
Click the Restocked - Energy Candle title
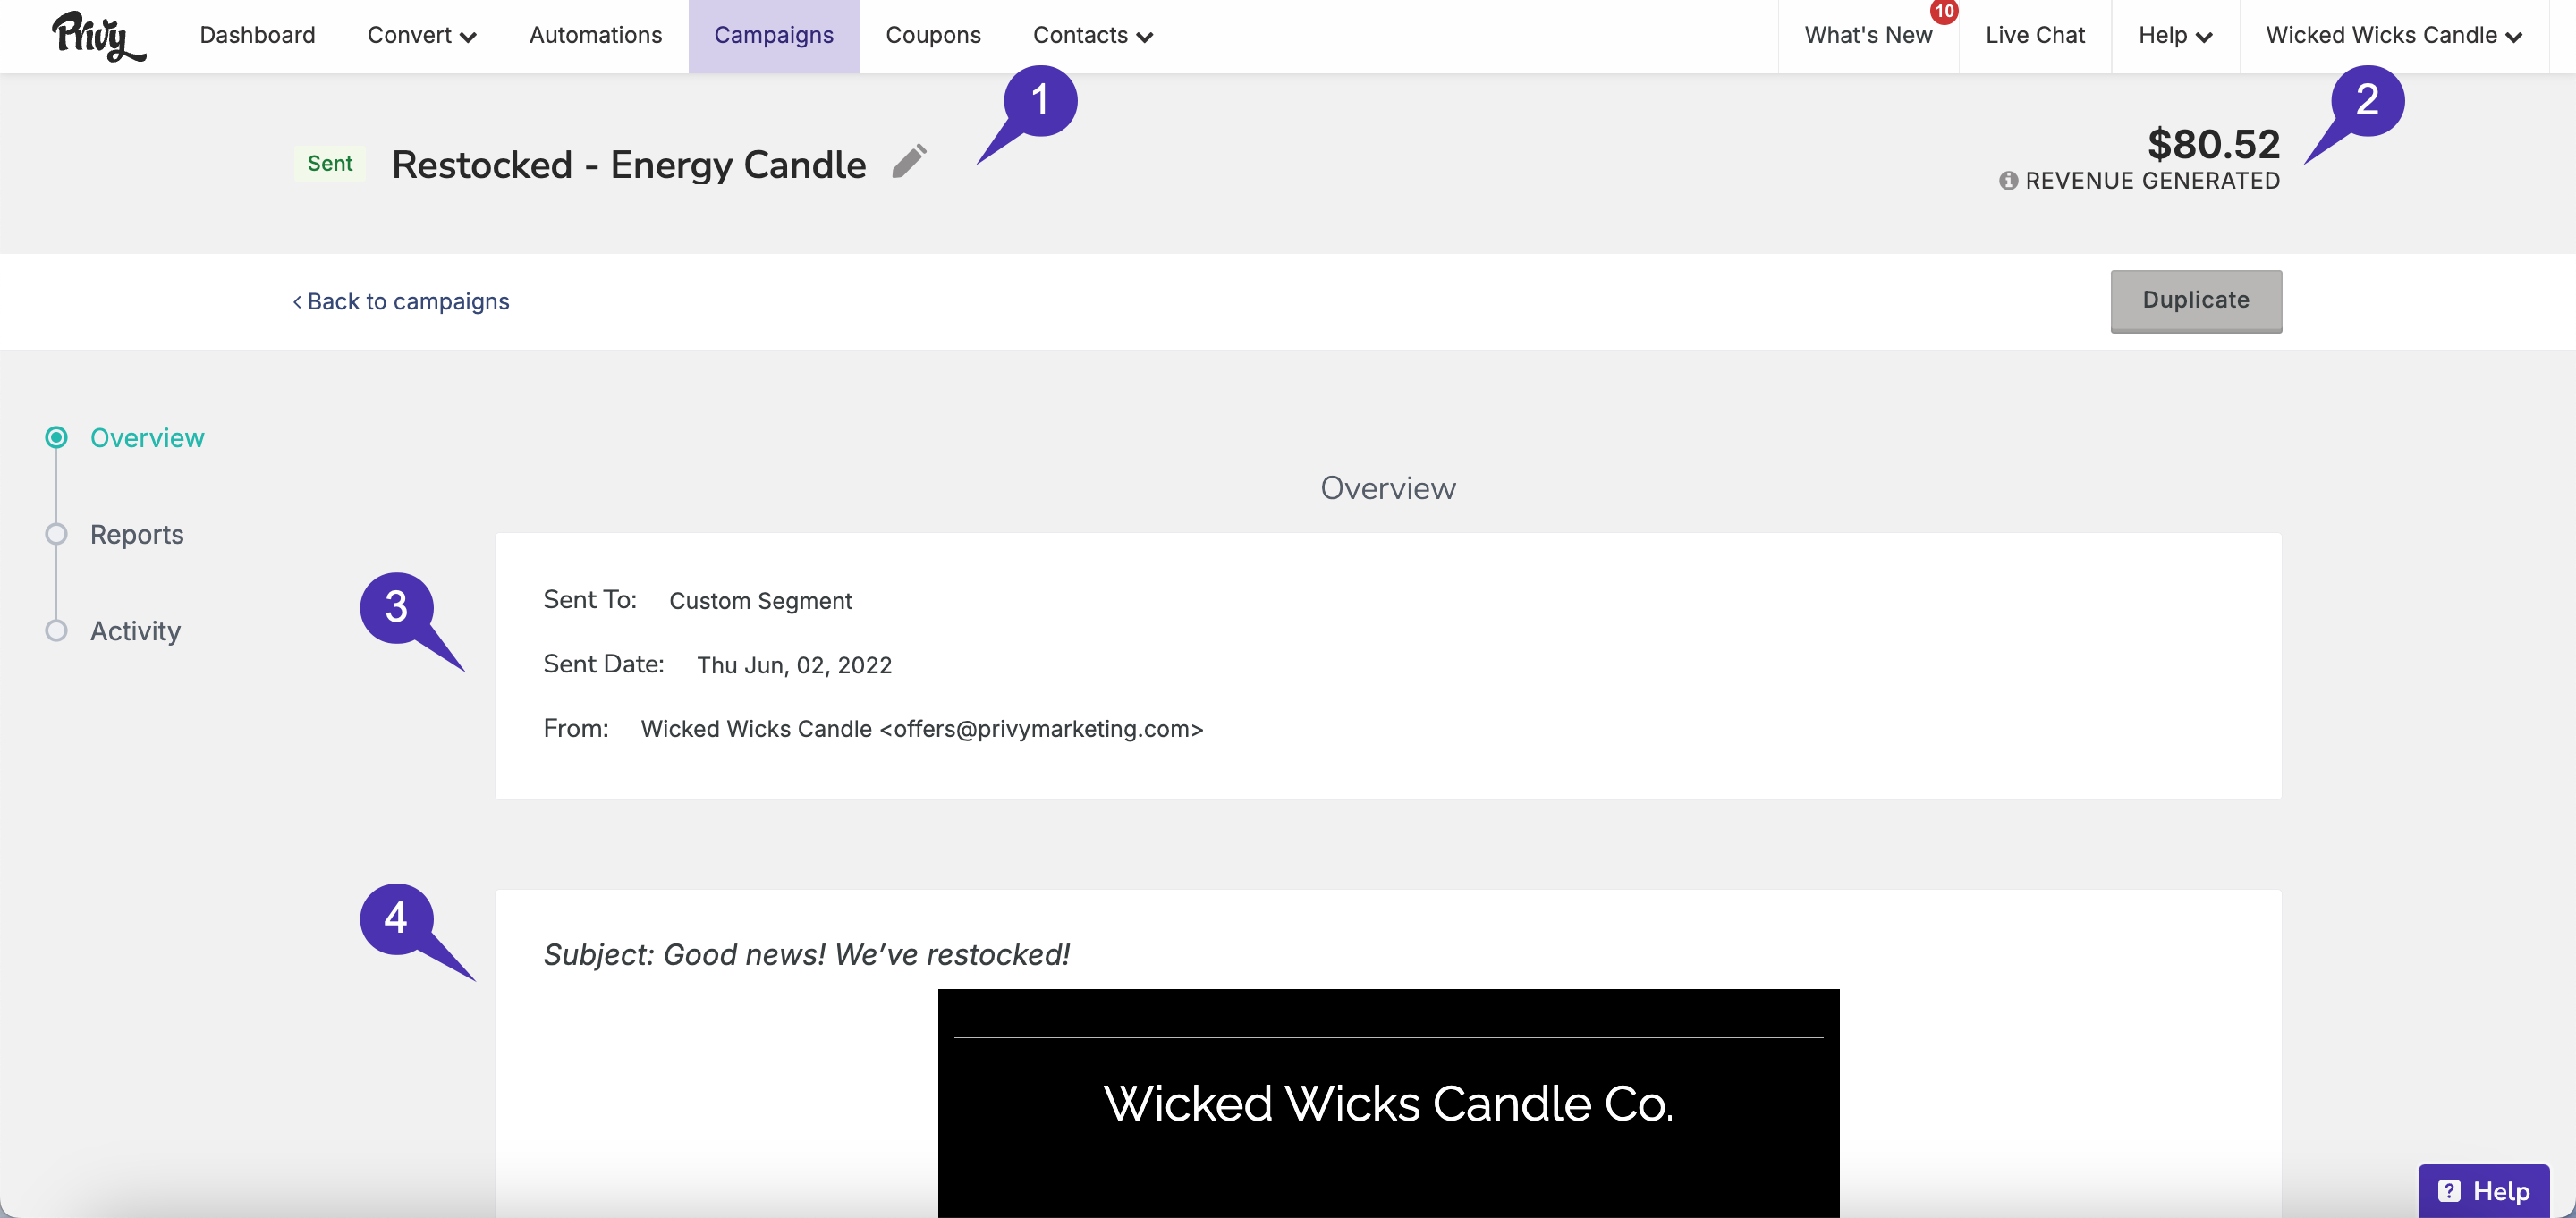(x=629, y=165)
